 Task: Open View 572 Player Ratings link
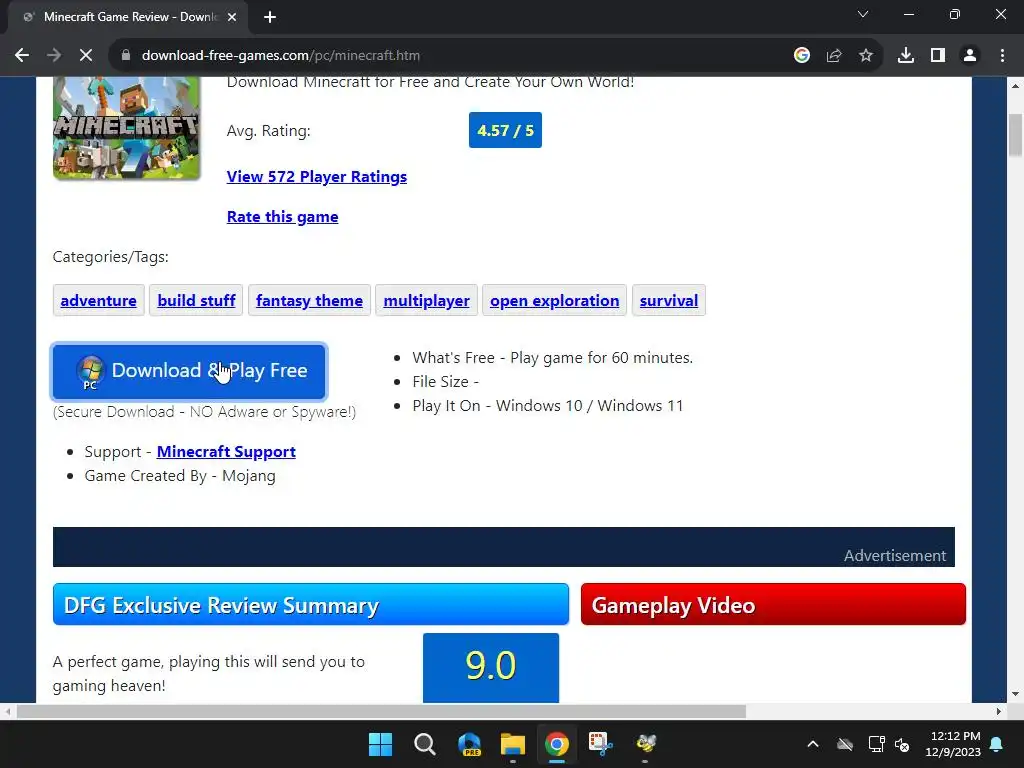pos(317,176)
